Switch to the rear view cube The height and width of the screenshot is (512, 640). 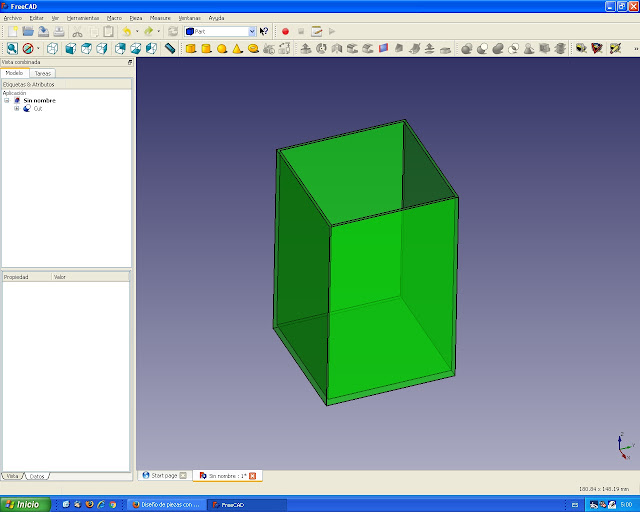point(120,49)
